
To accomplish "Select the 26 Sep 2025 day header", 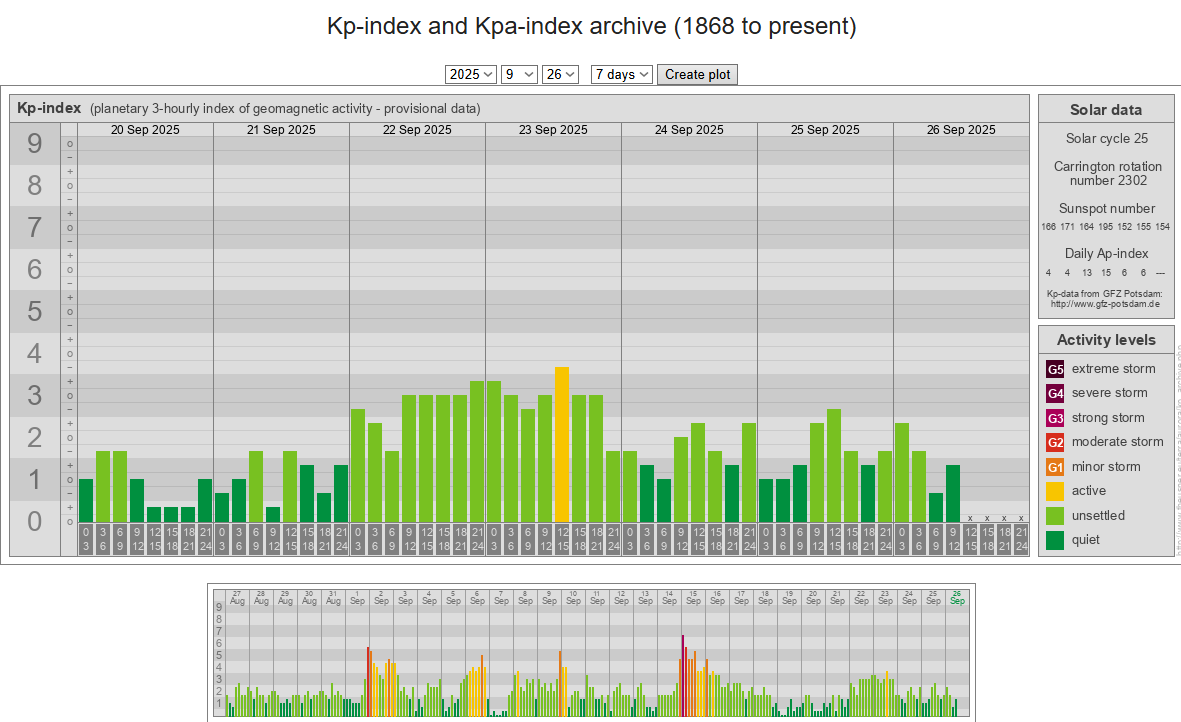I will [x=961, y=130].
